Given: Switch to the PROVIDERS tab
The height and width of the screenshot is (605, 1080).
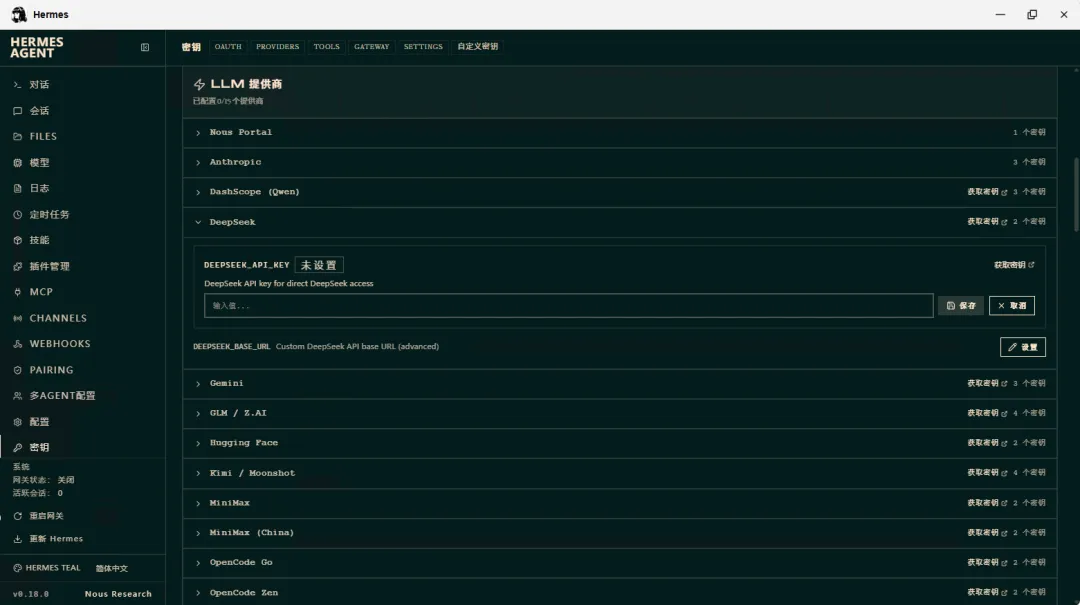Looking at the screenshot, I should [278, 47].
